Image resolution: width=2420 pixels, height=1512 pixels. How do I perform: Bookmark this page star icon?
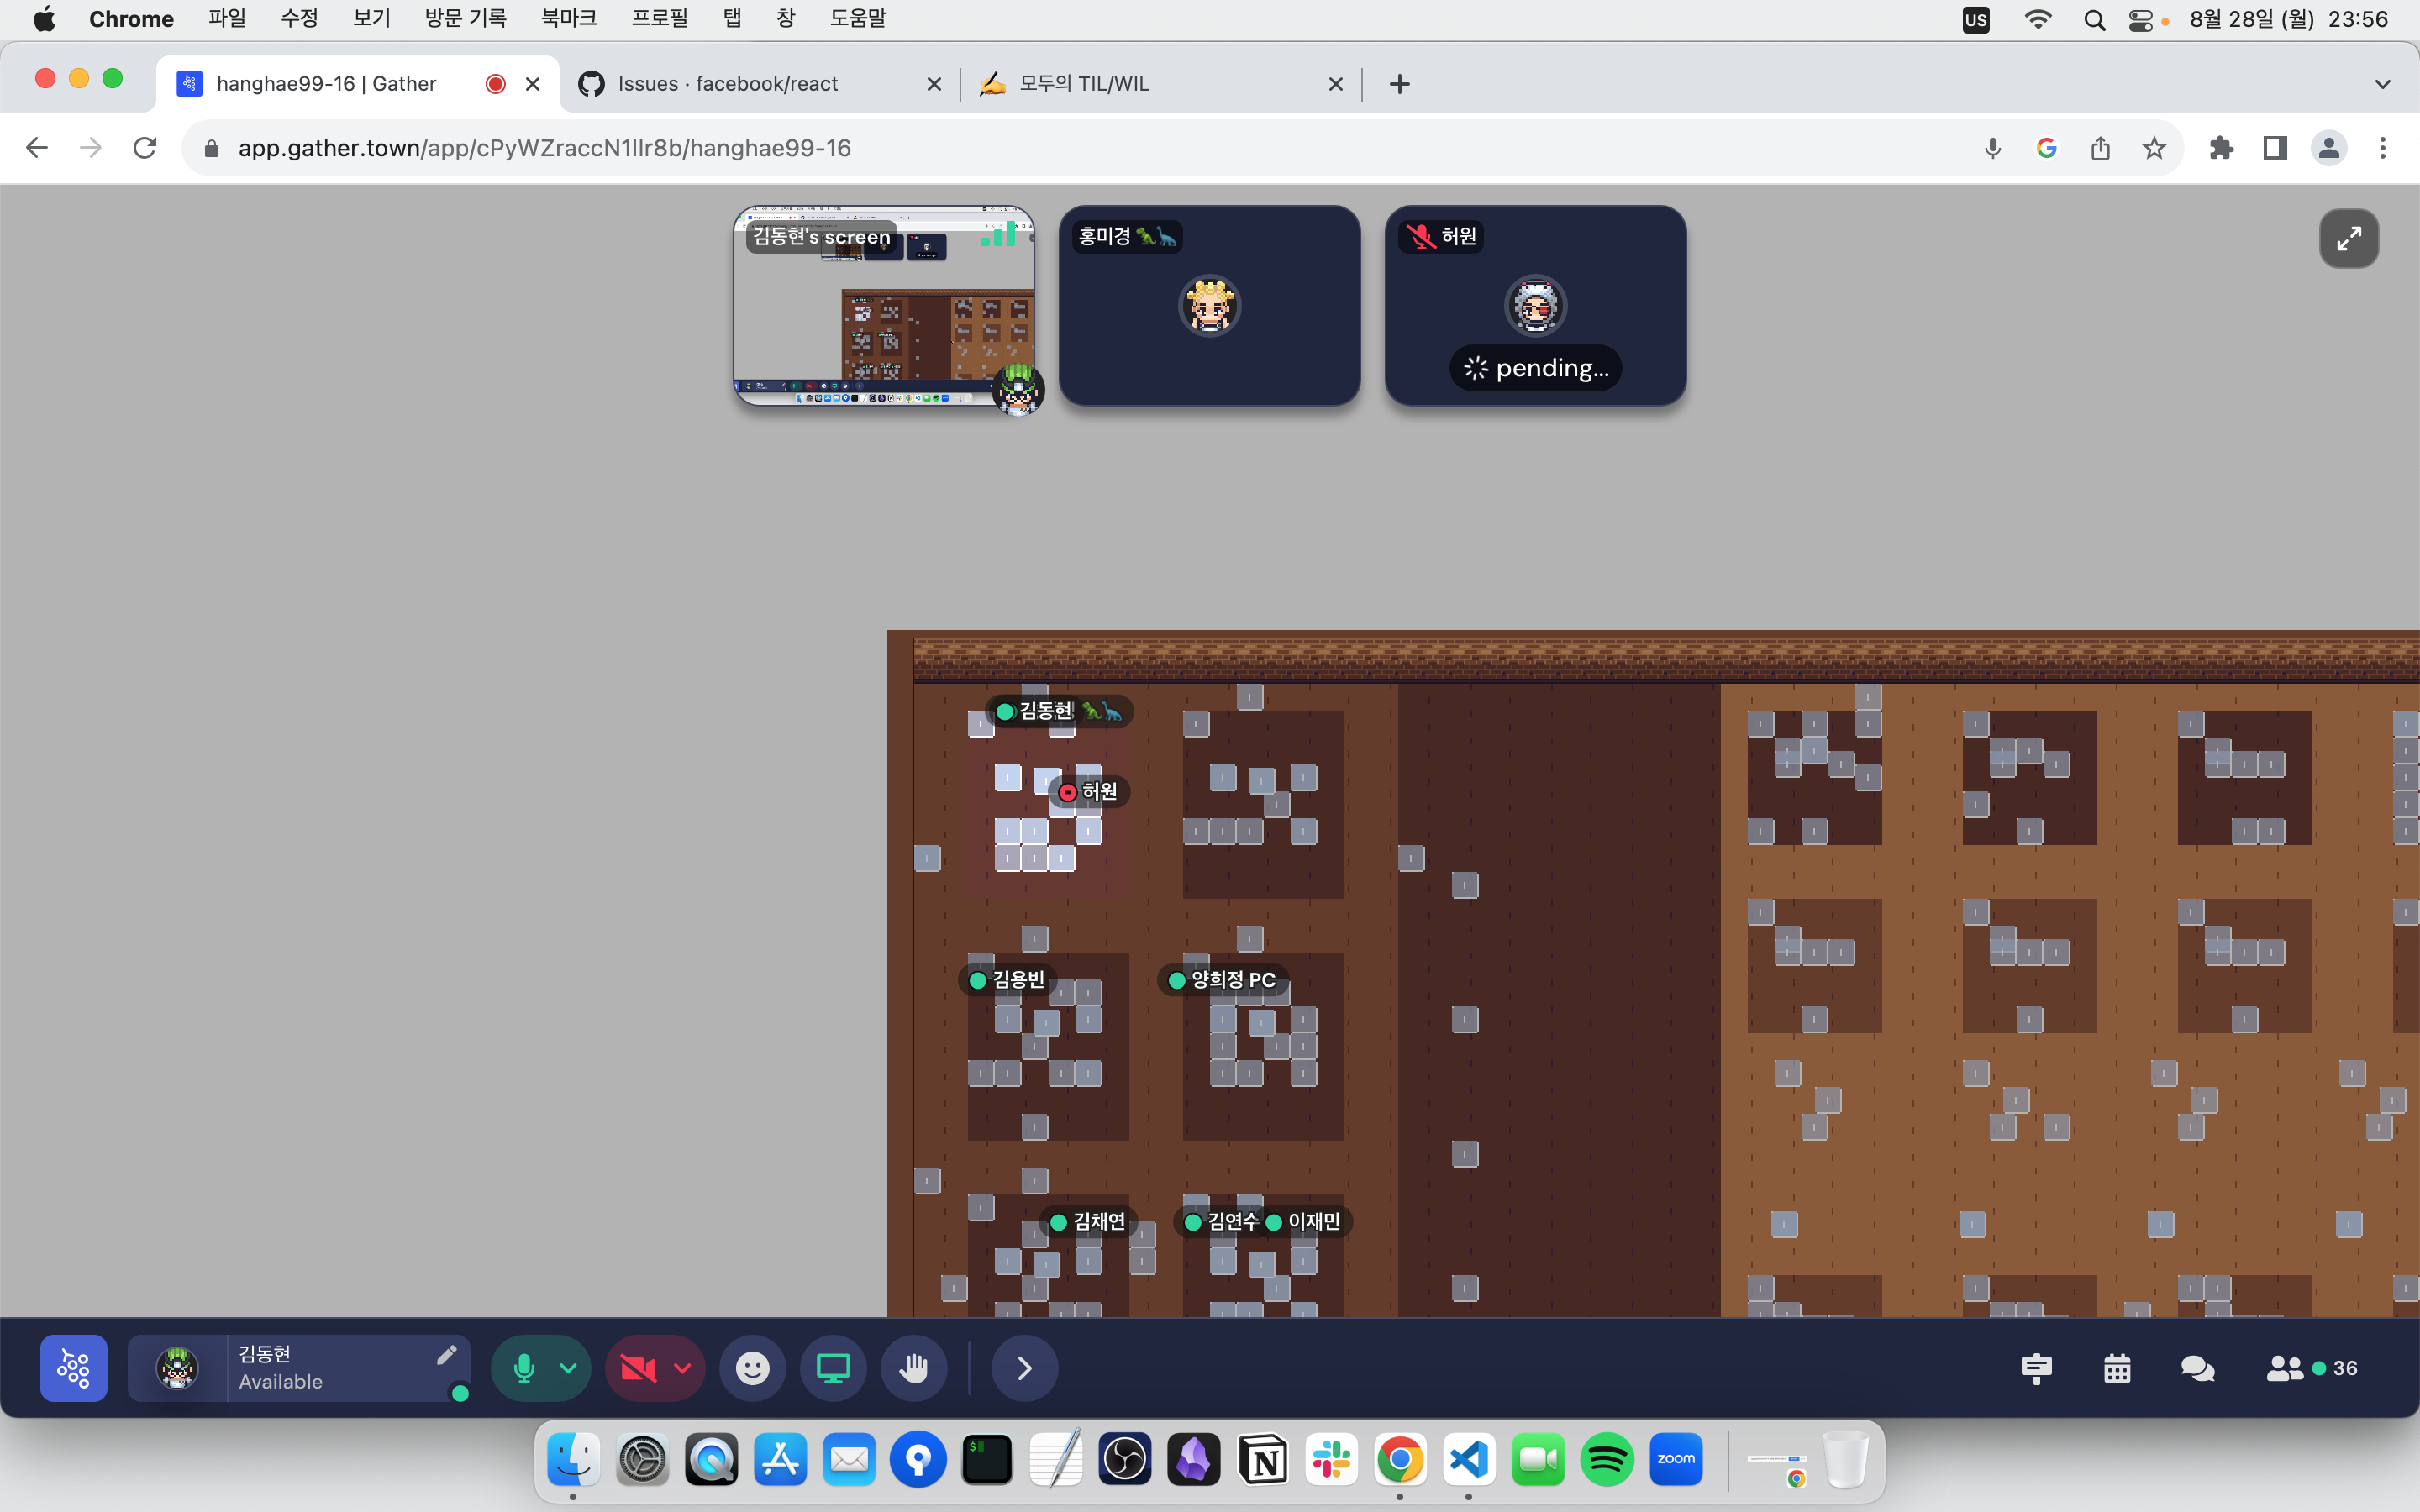click(2154, 148)
